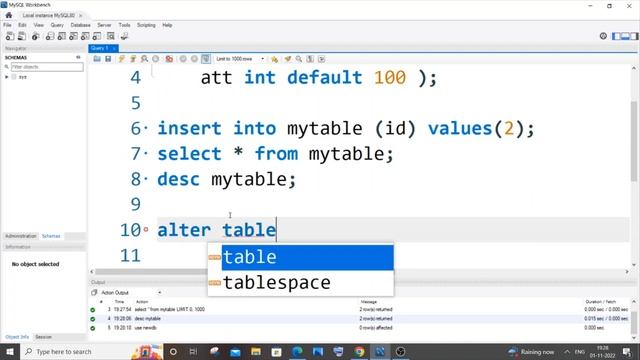Toggle the bottom output panel visibility

click(625, 36)
